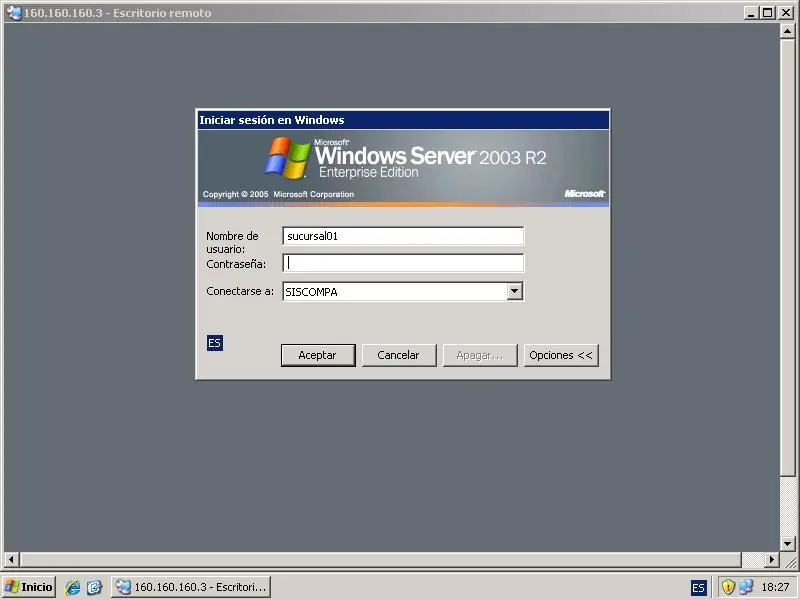Click the horizontal scrollbar right arrow

[772, 560]
